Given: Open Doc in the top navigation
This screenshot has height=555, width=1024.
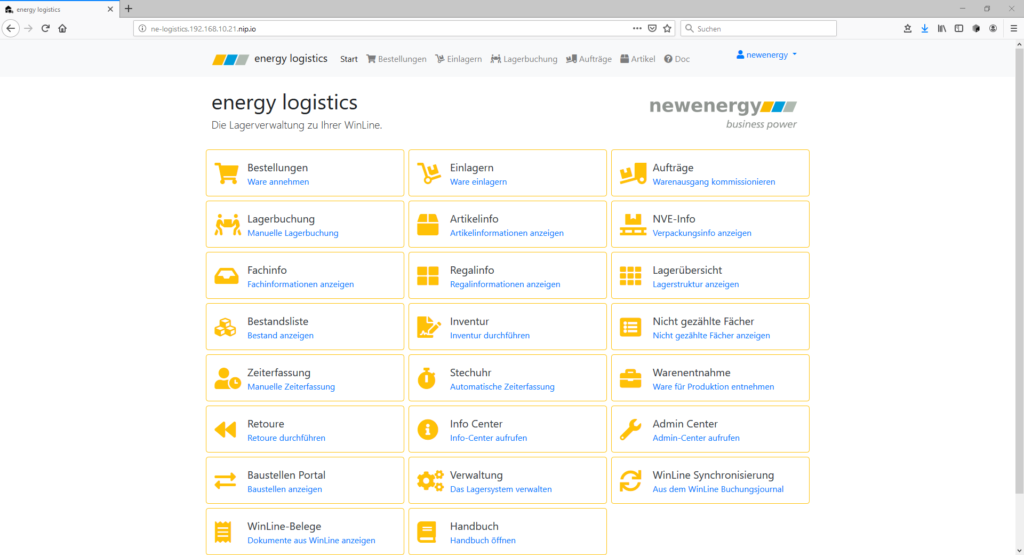Looking at the screenshot, I should coord(677,59).
